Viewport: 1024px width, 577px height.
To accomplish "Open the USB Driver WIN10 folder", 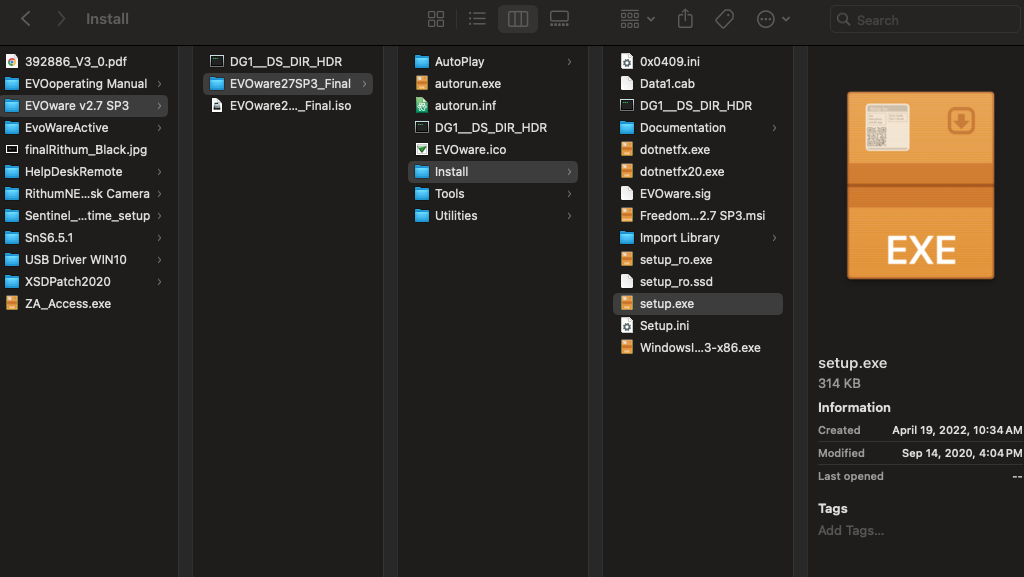I will (x=84, y=260).
